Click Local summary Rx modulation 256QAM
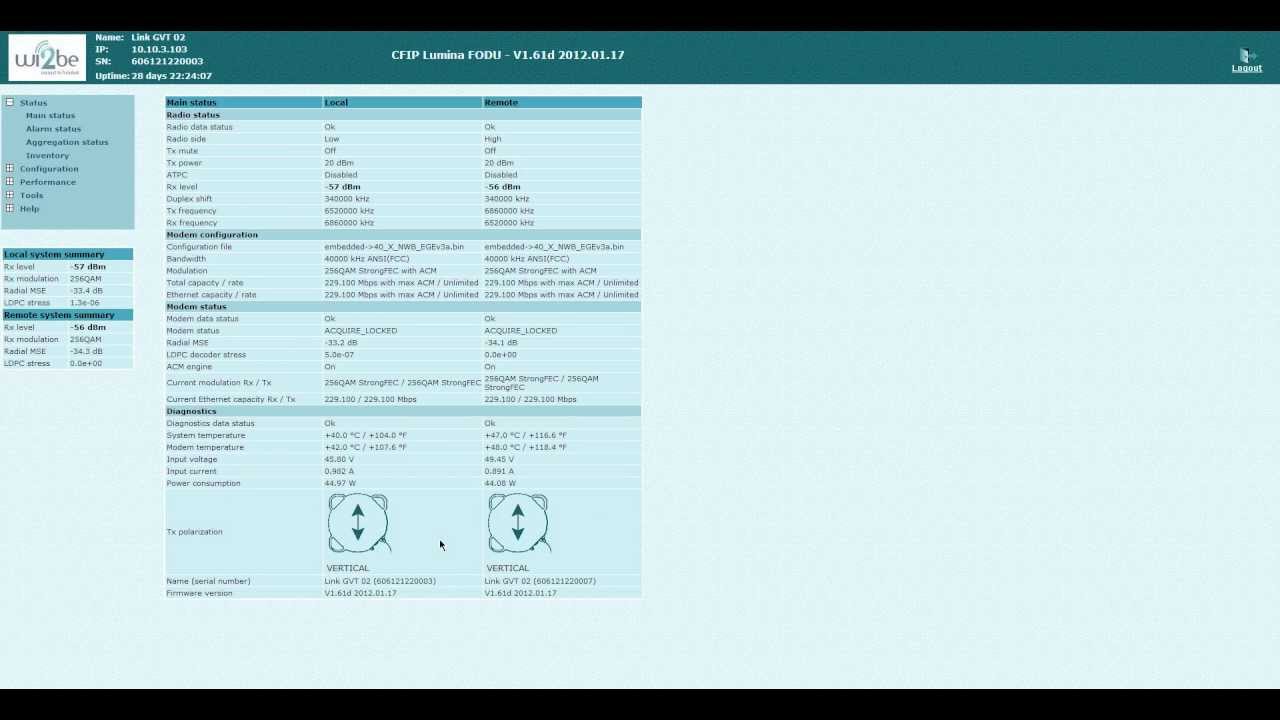Image resolution: width=1280 pixels, height=720 pixels. coord(86,279)
